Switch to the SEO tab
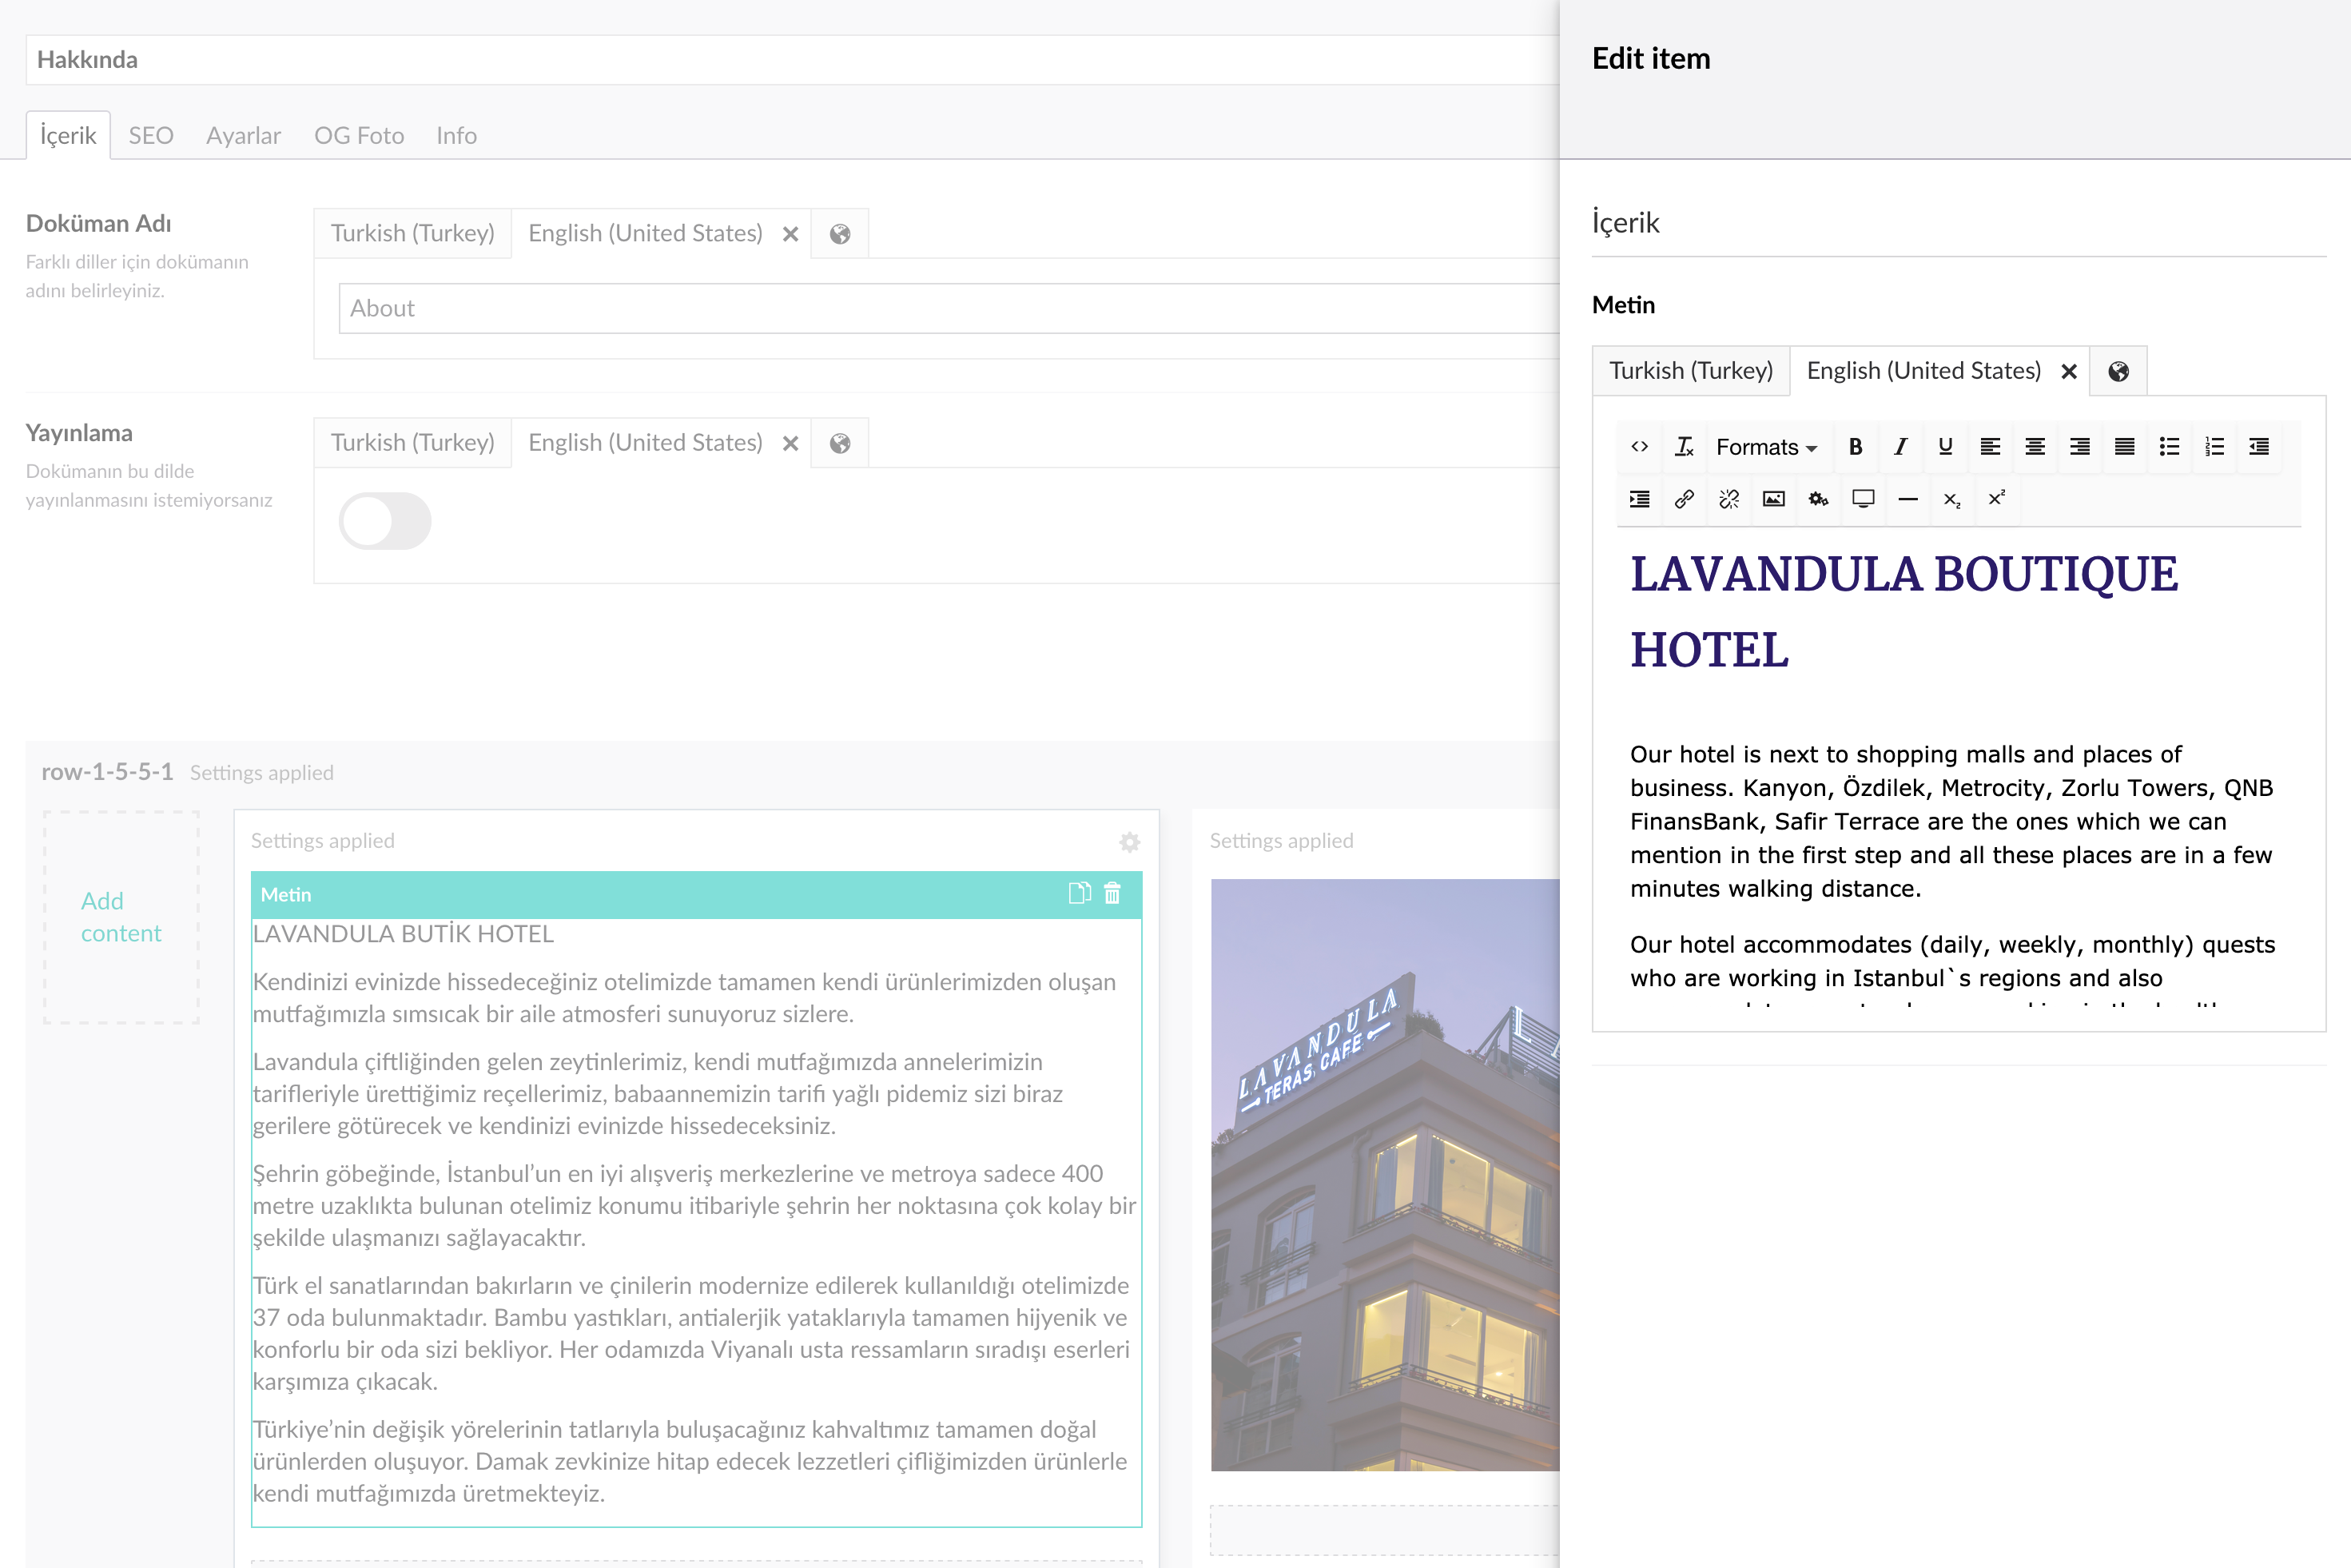Viewport: 2351px width, 1568px height. point(151,135)
